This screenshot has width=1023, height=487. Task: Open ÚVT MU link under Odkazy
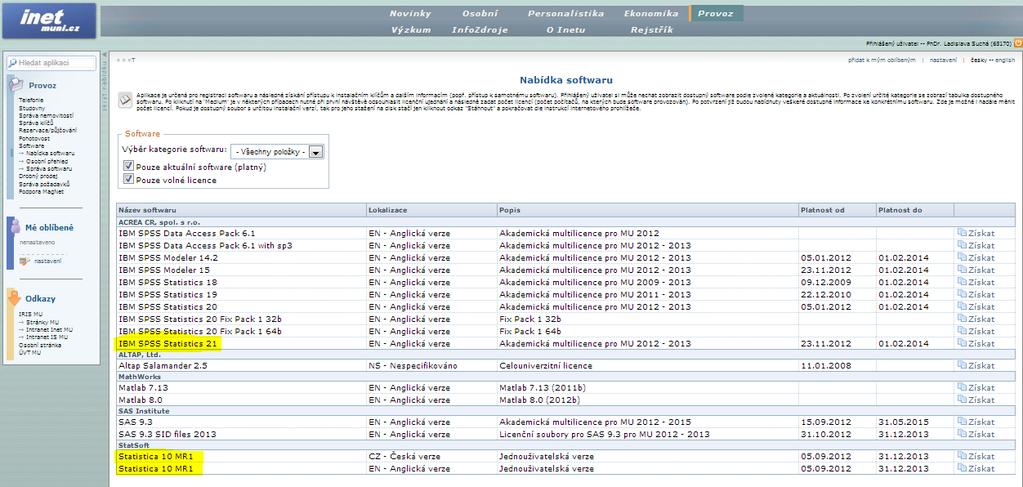coord(29,353)
